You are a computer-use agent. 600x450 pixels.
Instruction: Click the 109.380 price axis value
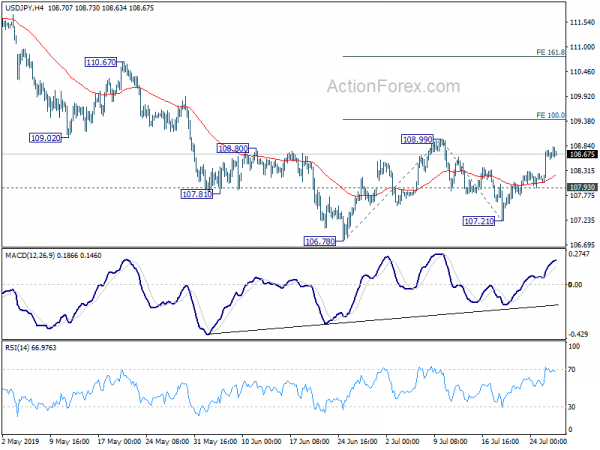pyautogui.click(x=582, y=121)
